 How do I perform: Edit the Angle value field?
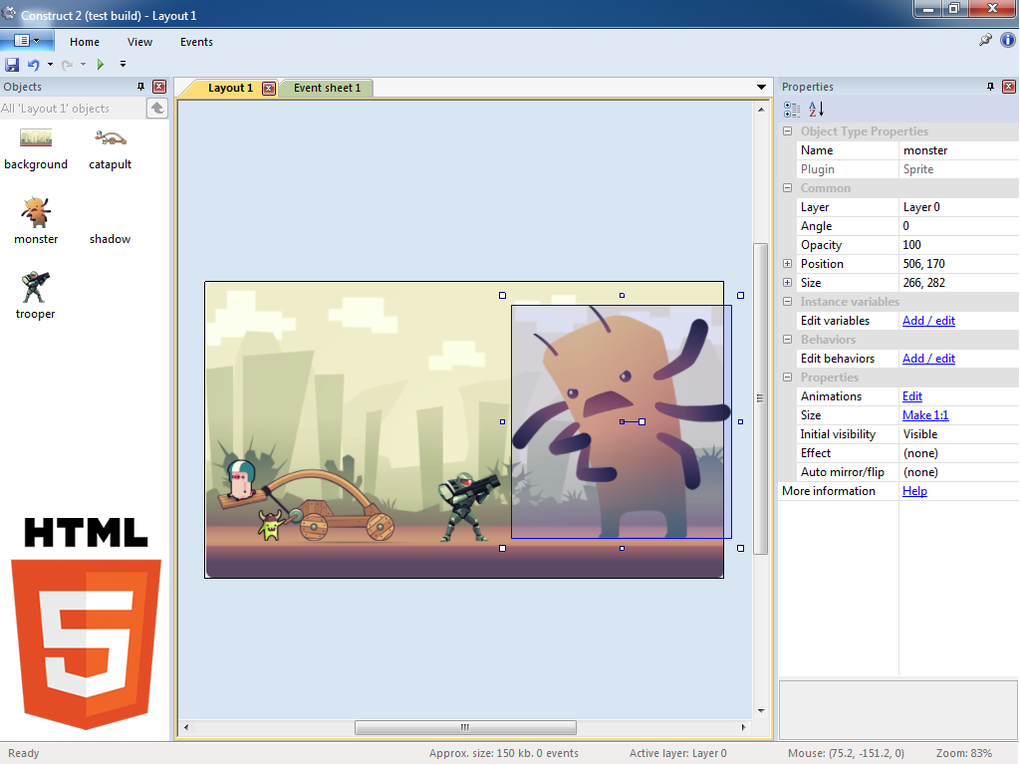(x=959, y=226)
